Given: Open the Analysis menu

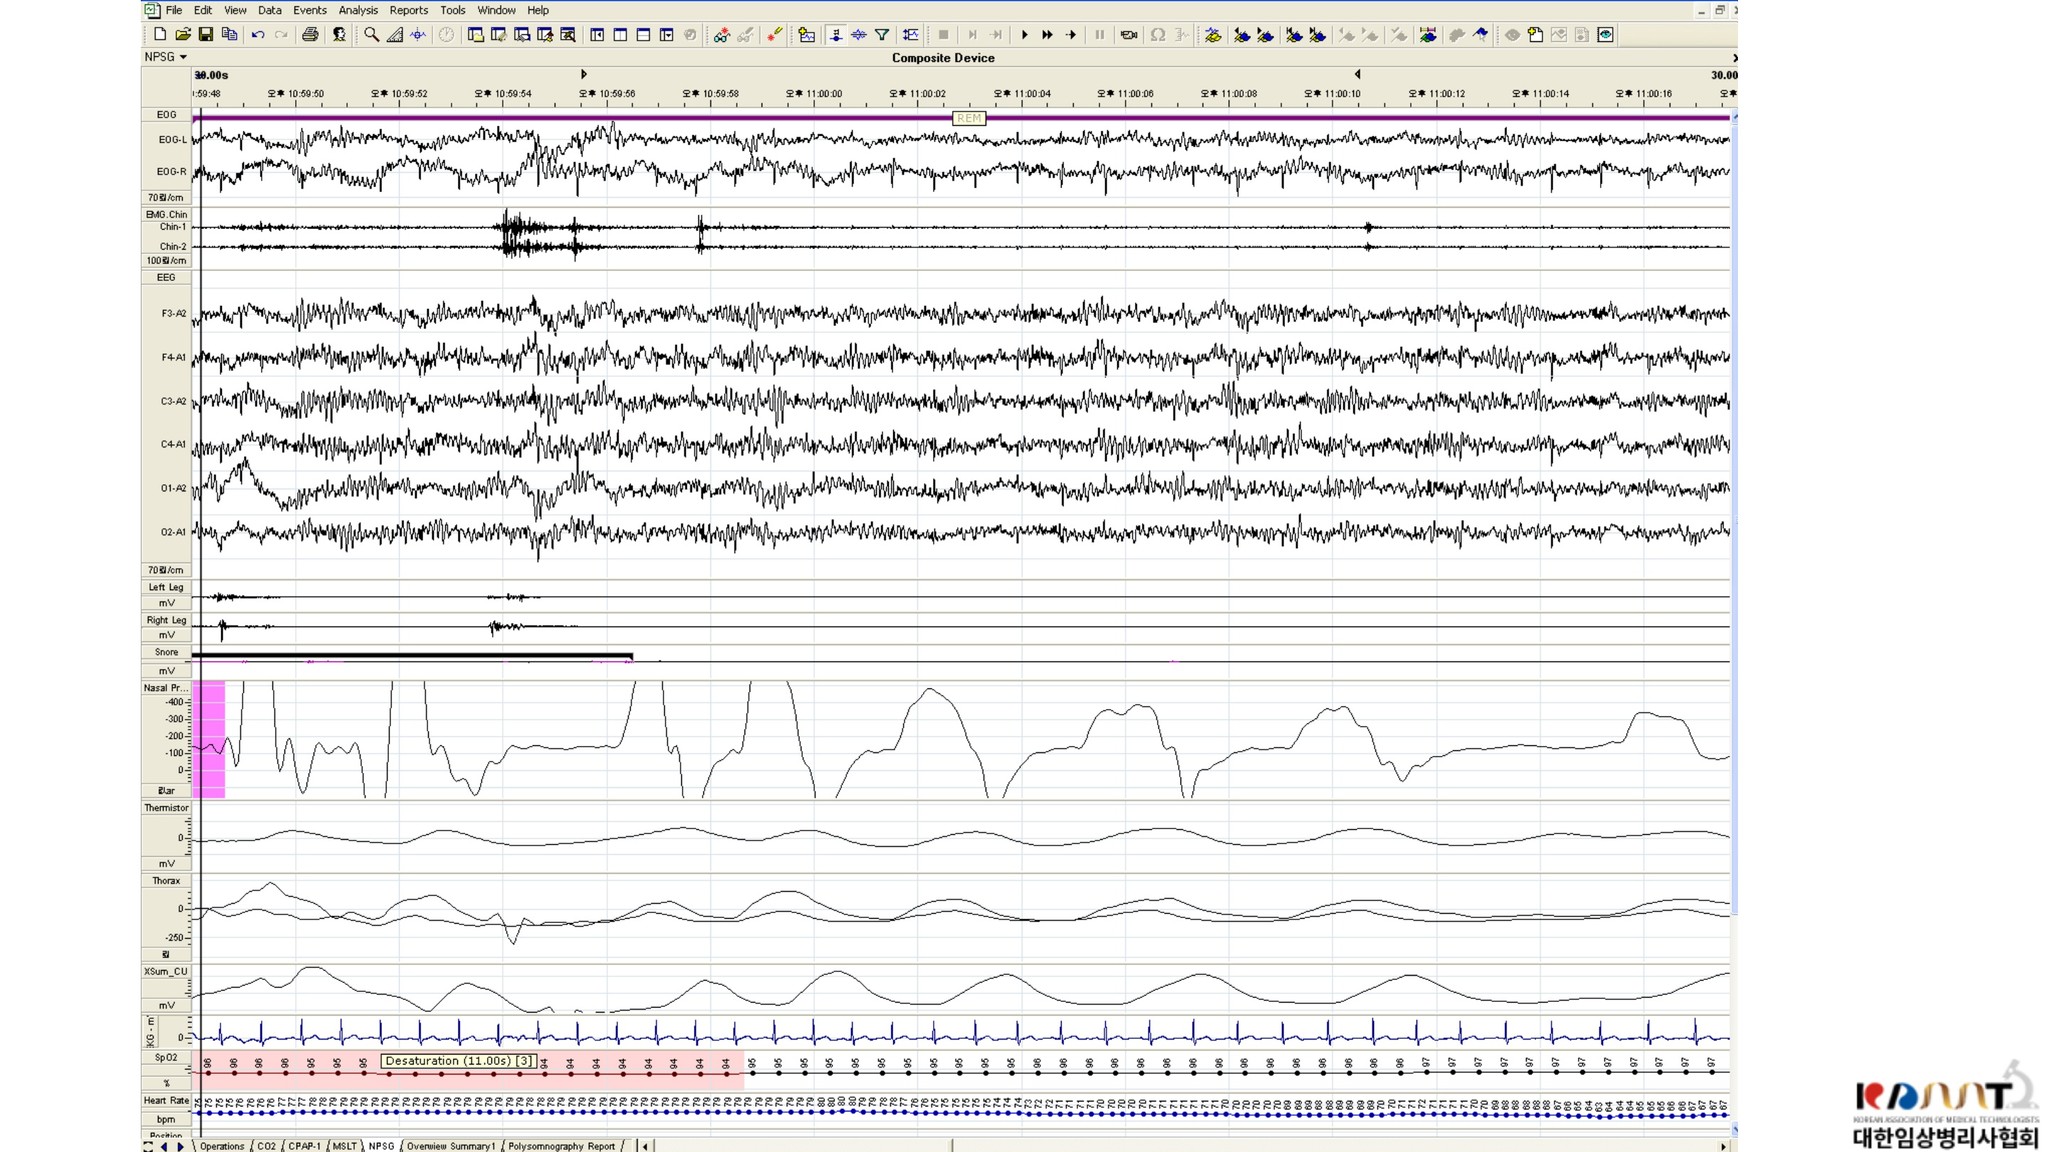Looking at the screenshot, I should 358,10.
